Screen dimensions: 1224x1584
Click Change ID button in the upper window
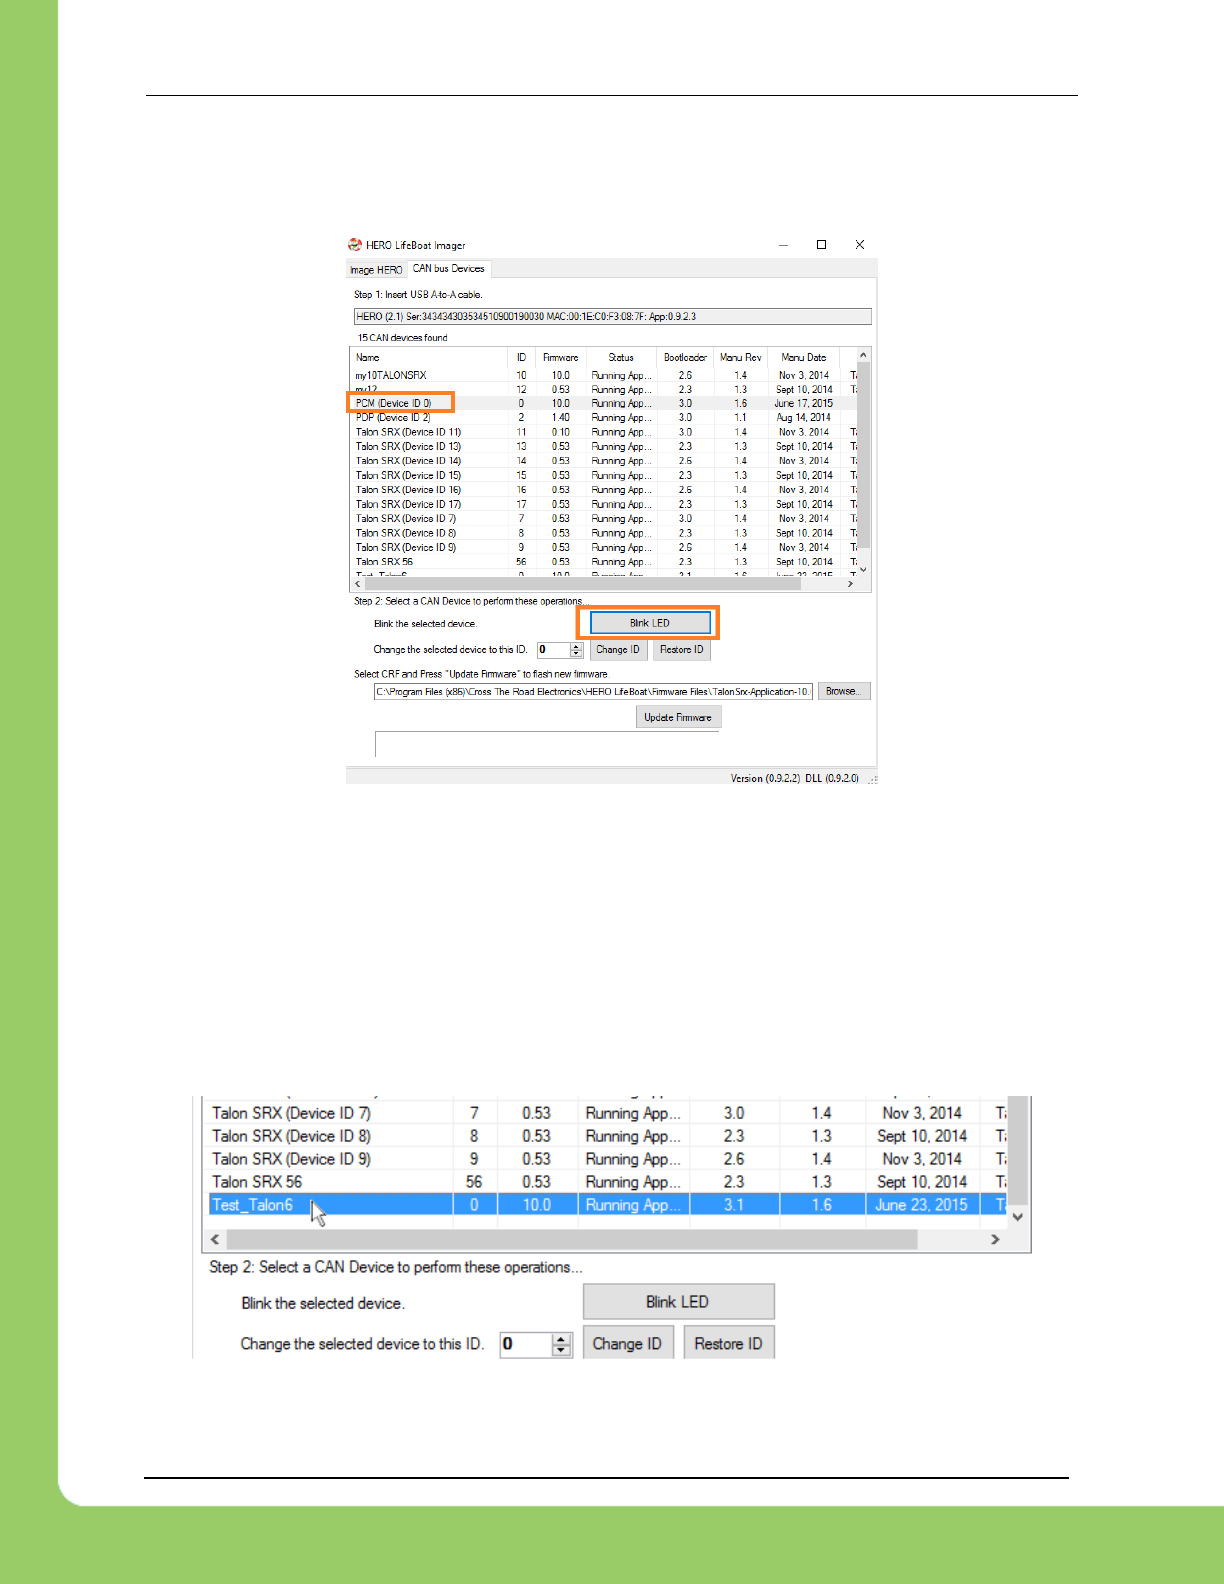pyautogui.click(x=618, y=650)
